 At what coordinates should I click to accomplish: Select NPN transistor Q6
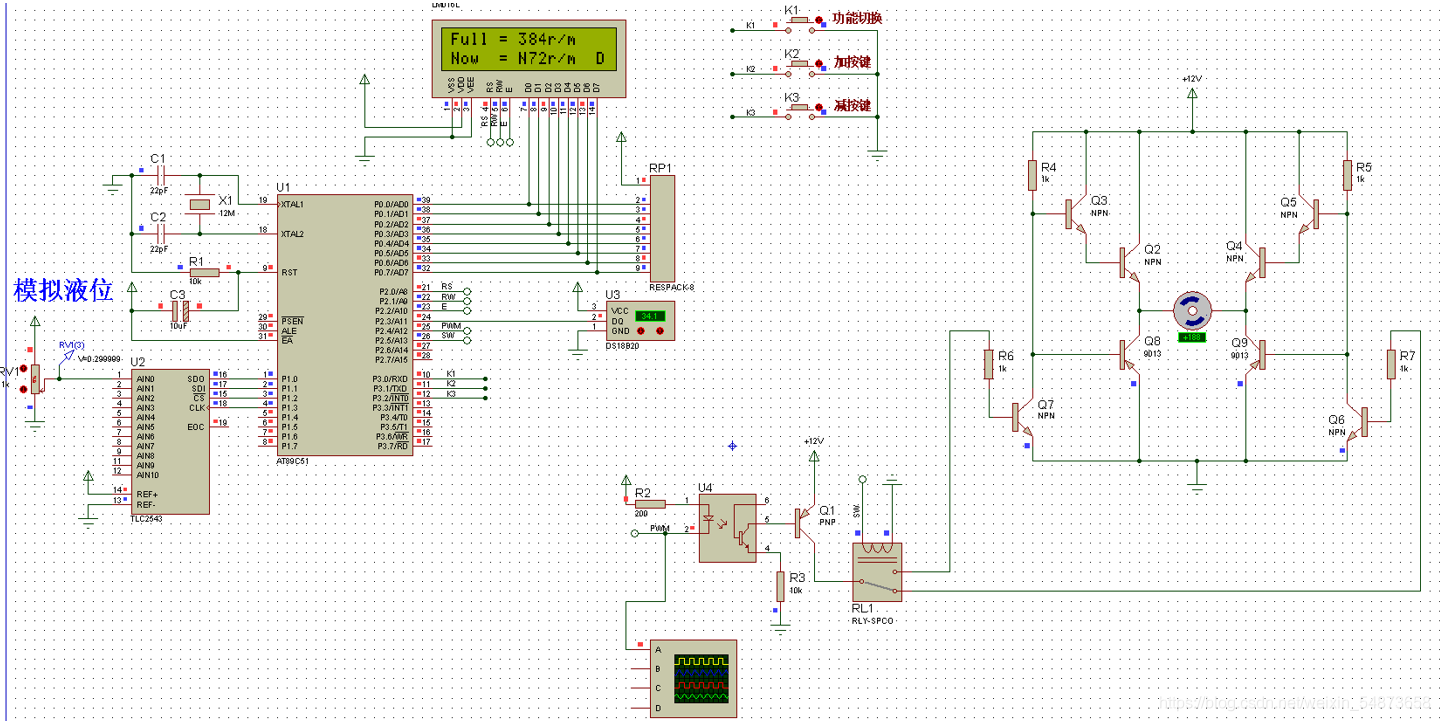[1356, 422]
